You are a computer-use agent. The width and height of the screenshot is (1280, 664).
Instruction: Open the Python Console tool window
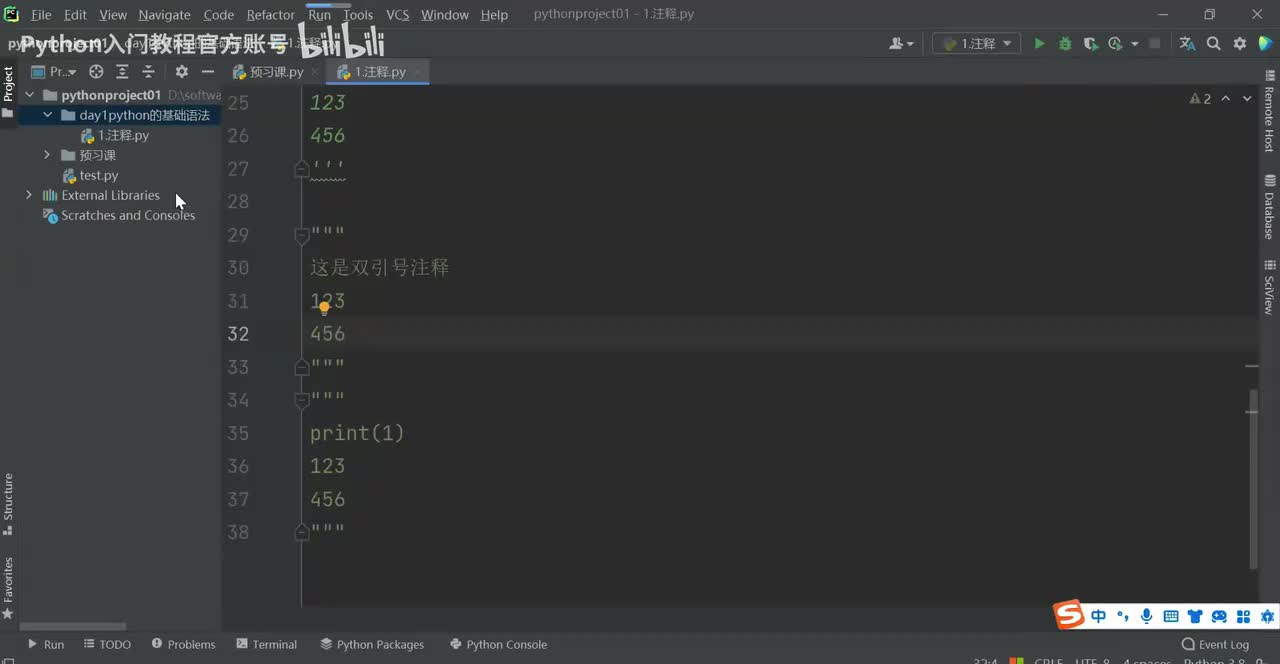pos(498,645)
